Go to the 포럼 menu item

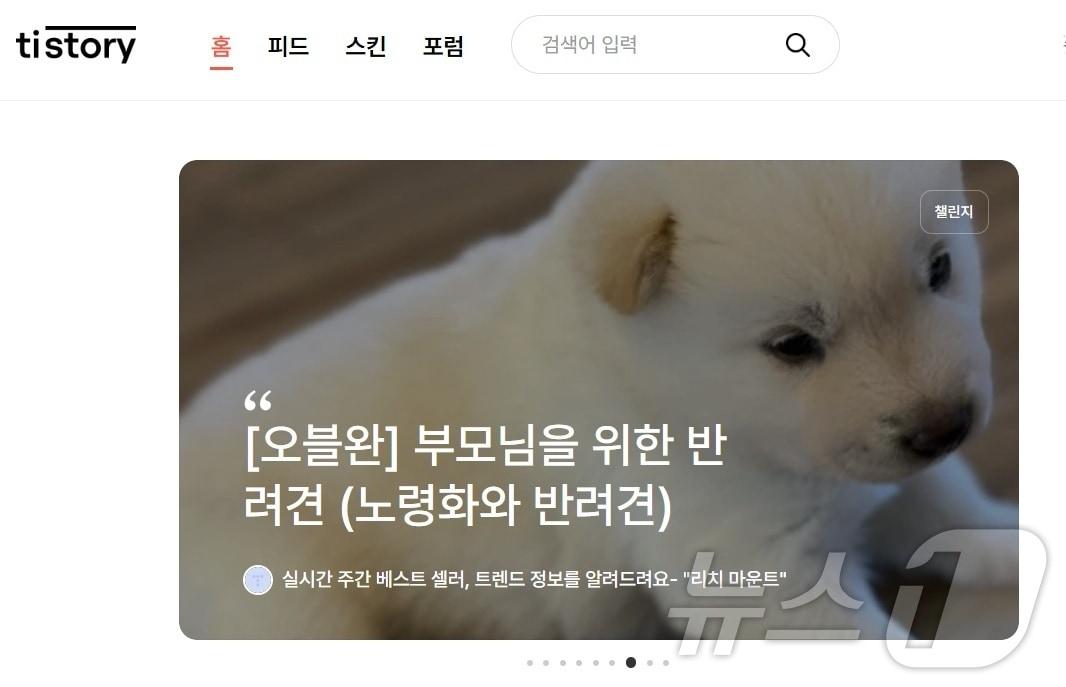pyautogui.click(x=443, y=46)
